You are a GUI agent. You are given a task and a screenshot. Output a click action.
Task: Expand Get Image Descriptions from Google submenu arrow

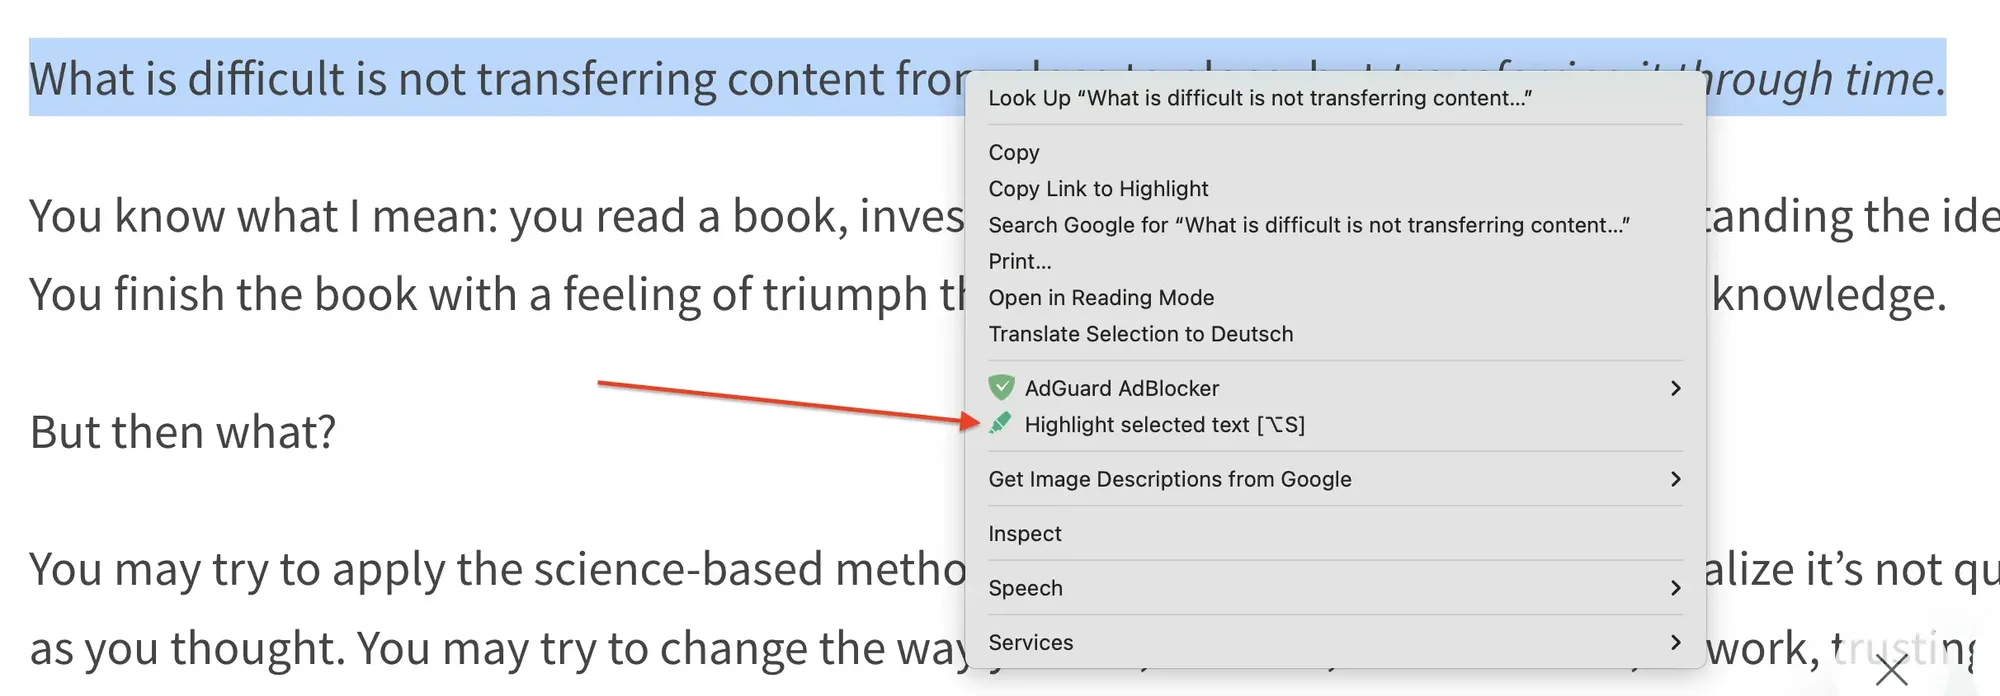pyautogui.click(x=1675, y=479)
